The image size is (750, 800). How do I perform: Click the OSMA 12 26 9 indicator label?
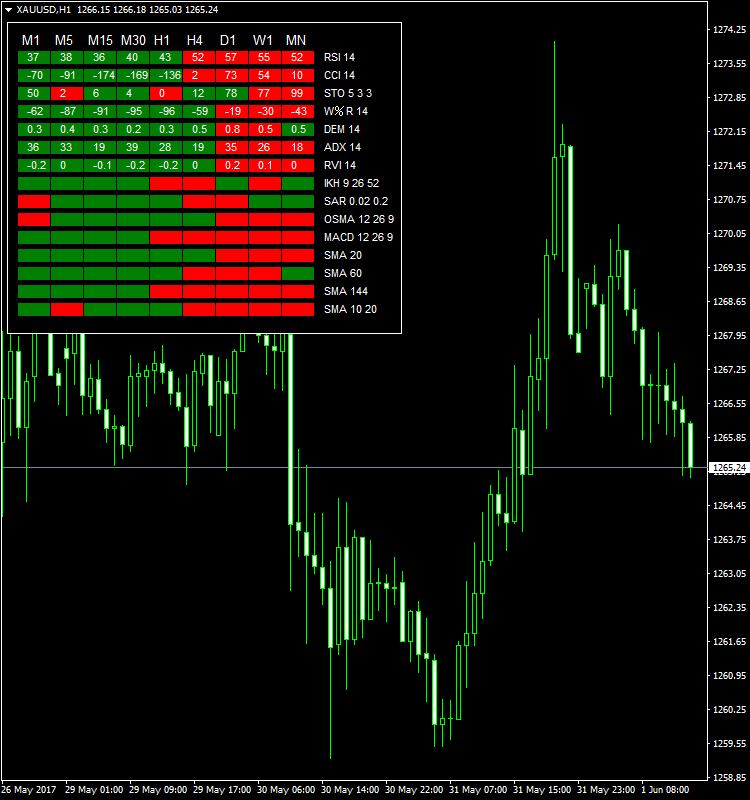point(359,219)
